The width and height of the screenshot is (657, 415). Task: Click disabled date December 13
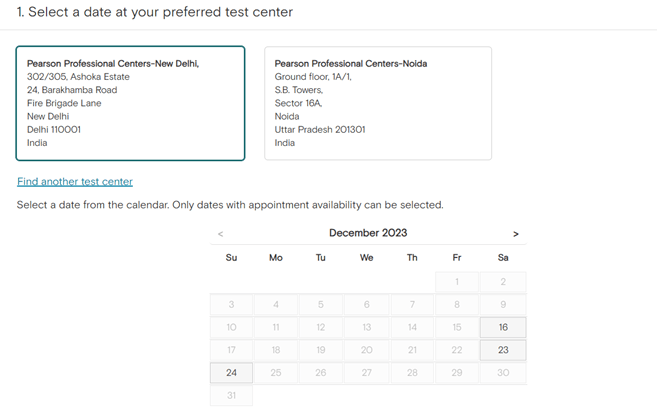(x=367, y=327)
